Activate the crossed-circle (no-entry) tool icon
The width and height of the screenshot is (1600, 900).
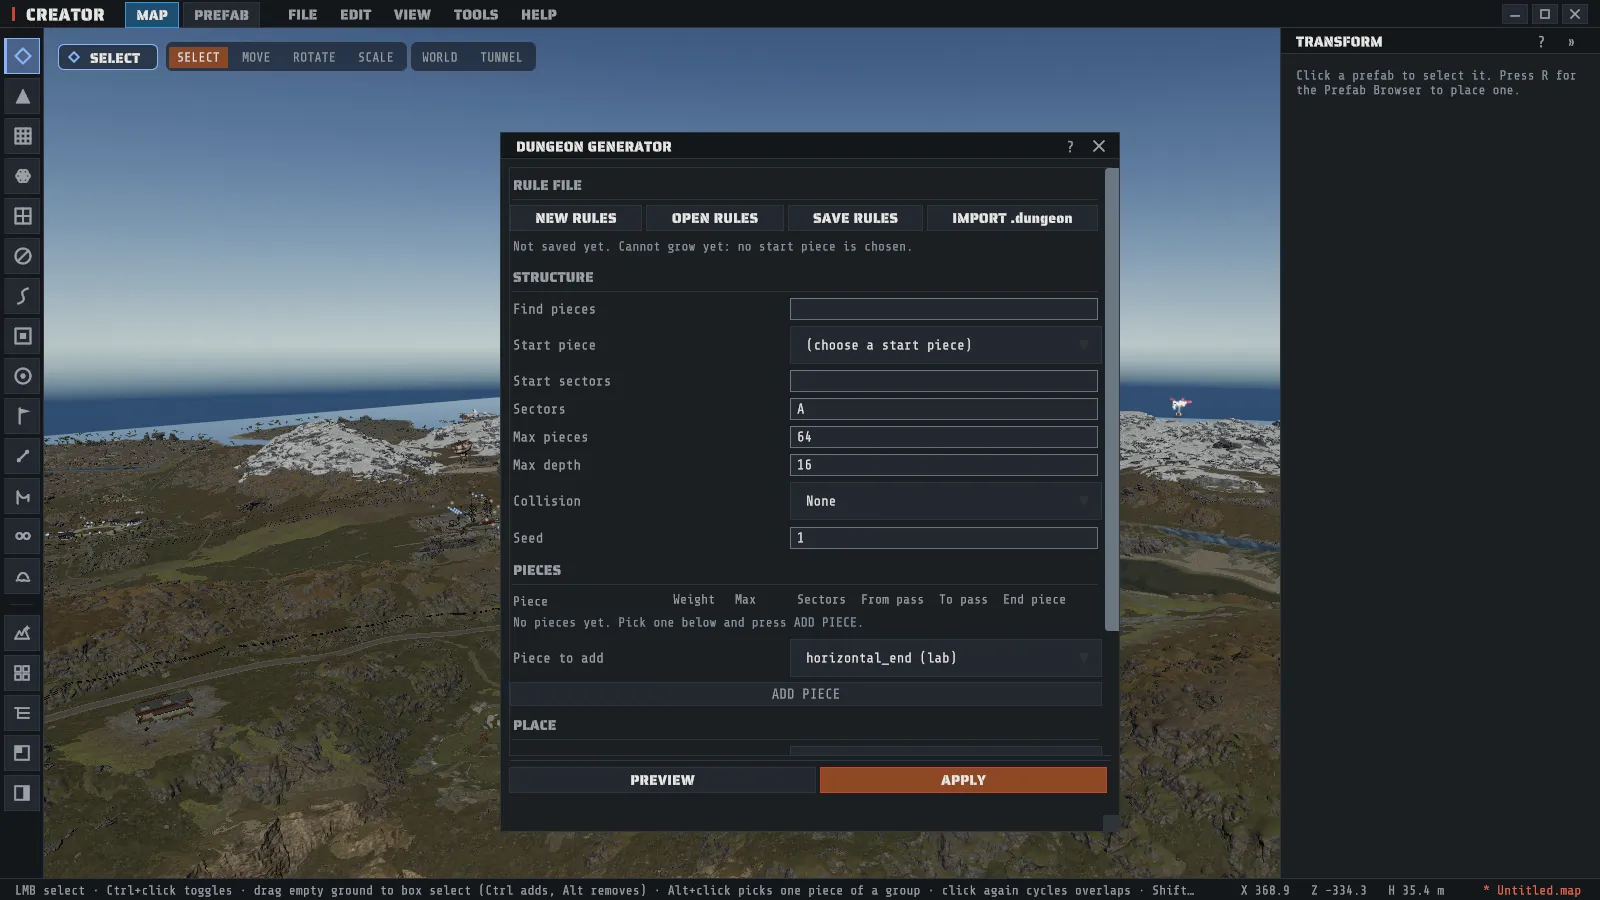[22, 256]
